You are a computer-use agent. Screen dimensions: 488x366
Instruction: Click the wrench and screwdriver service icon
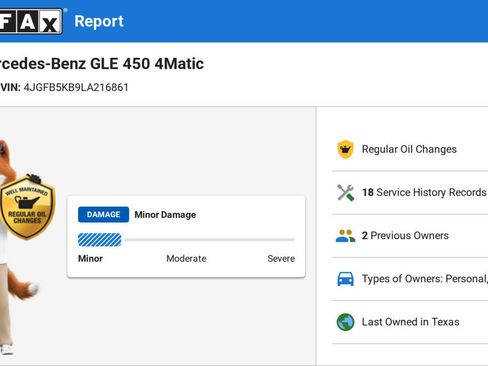pos(345,192)
